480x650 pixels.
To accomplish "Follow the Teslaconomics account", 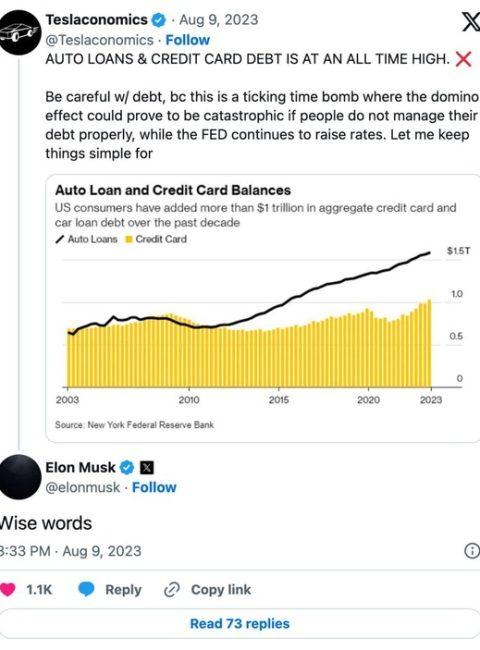I will [x=187, y=40].
